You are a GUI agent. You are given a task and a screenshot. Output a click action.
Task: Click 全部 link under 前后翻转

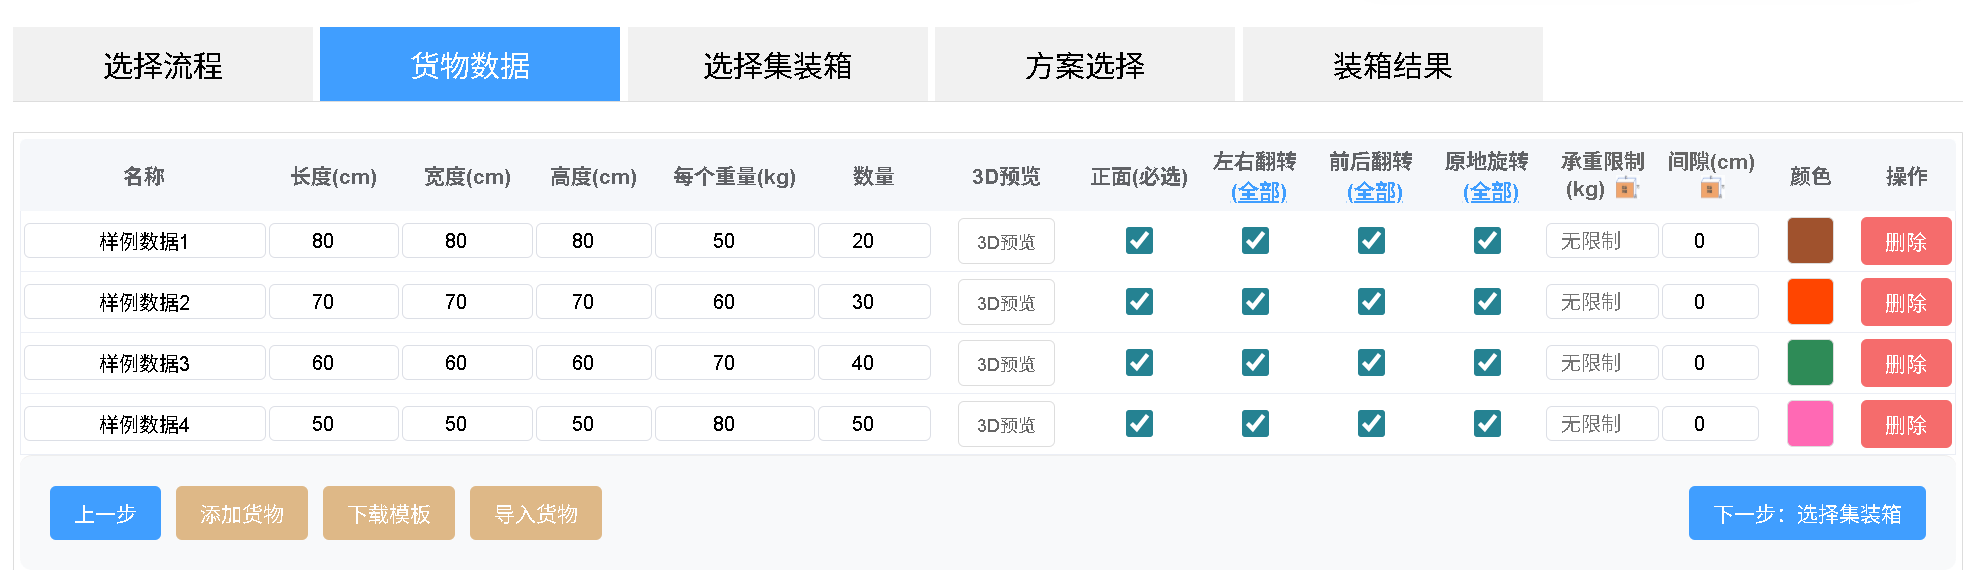[x=1374, y=191]
